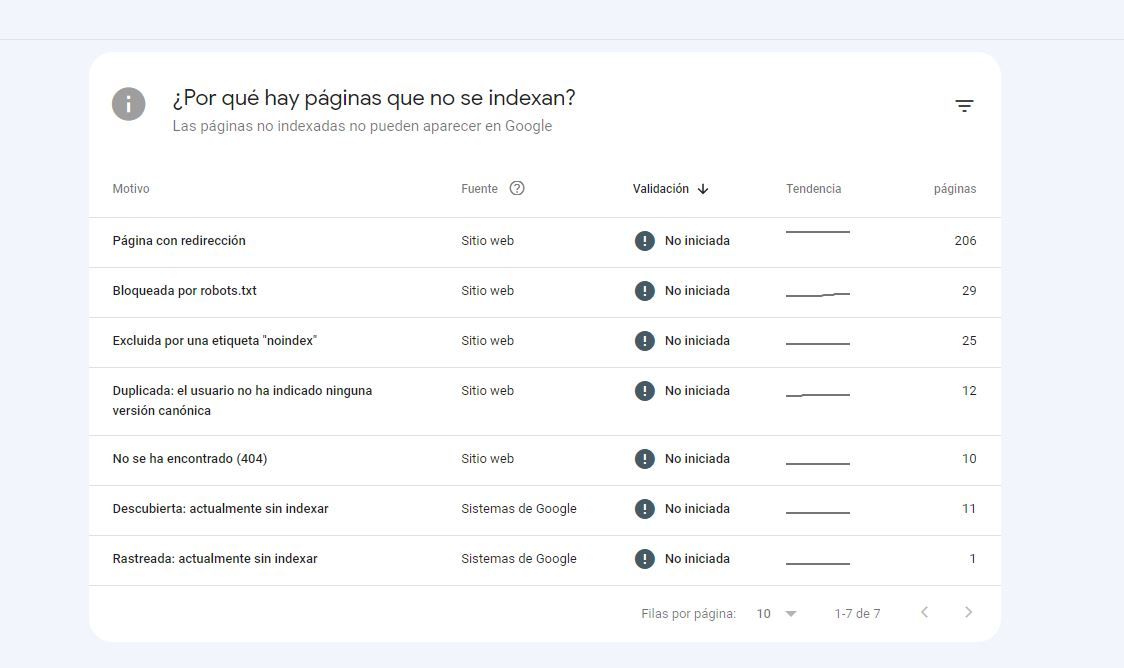Click the gray info icon by the title

point(128,105)
